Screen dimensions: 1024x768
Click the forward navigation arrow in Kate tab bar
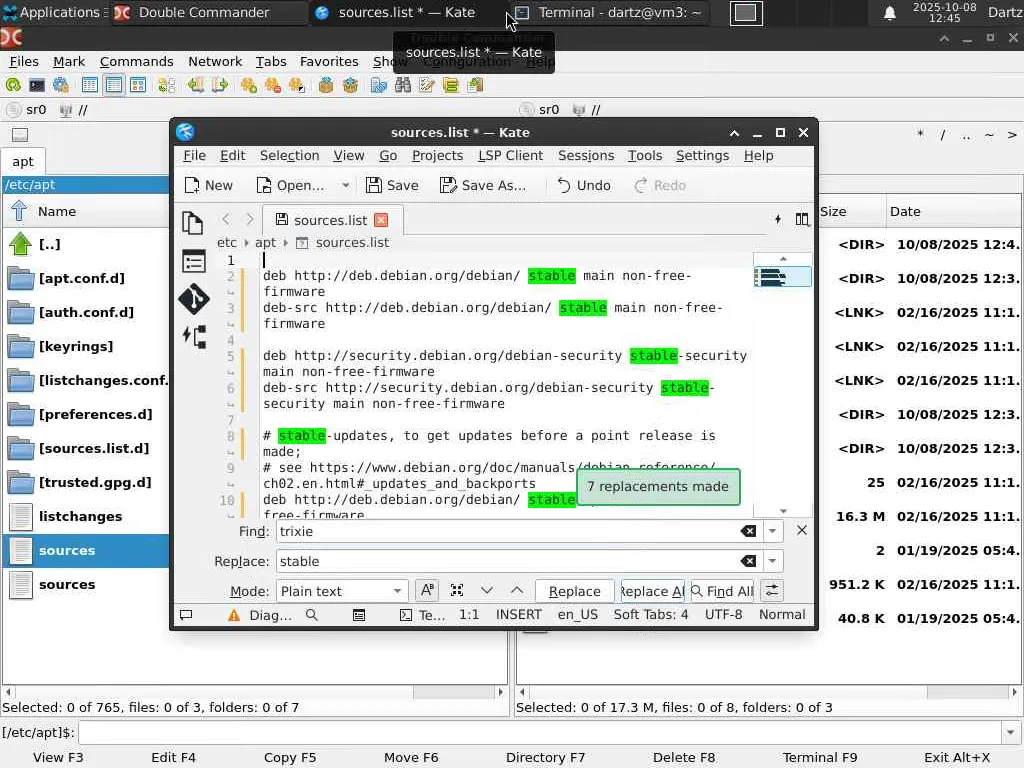point(249,219)
